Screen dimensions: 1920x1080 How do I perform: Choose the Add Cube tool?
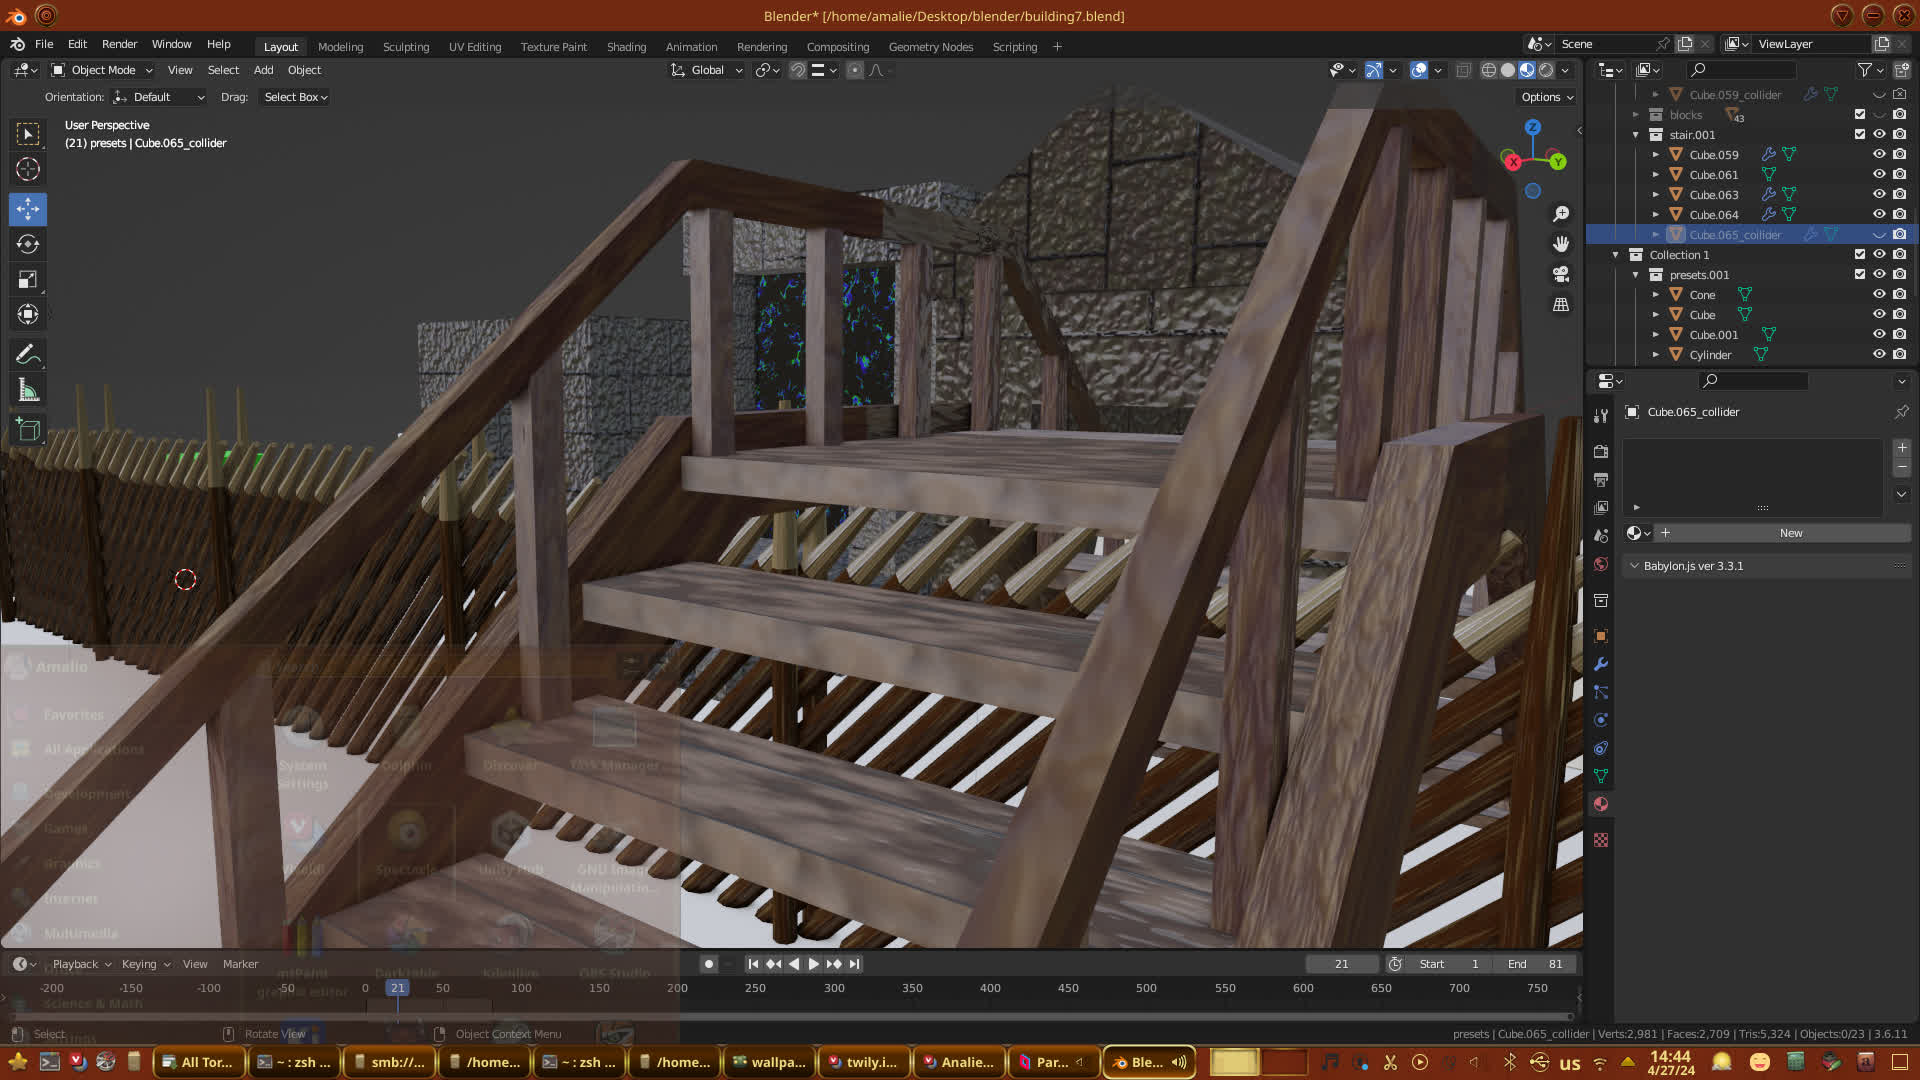pyautogui.click(x=28, y=430)
